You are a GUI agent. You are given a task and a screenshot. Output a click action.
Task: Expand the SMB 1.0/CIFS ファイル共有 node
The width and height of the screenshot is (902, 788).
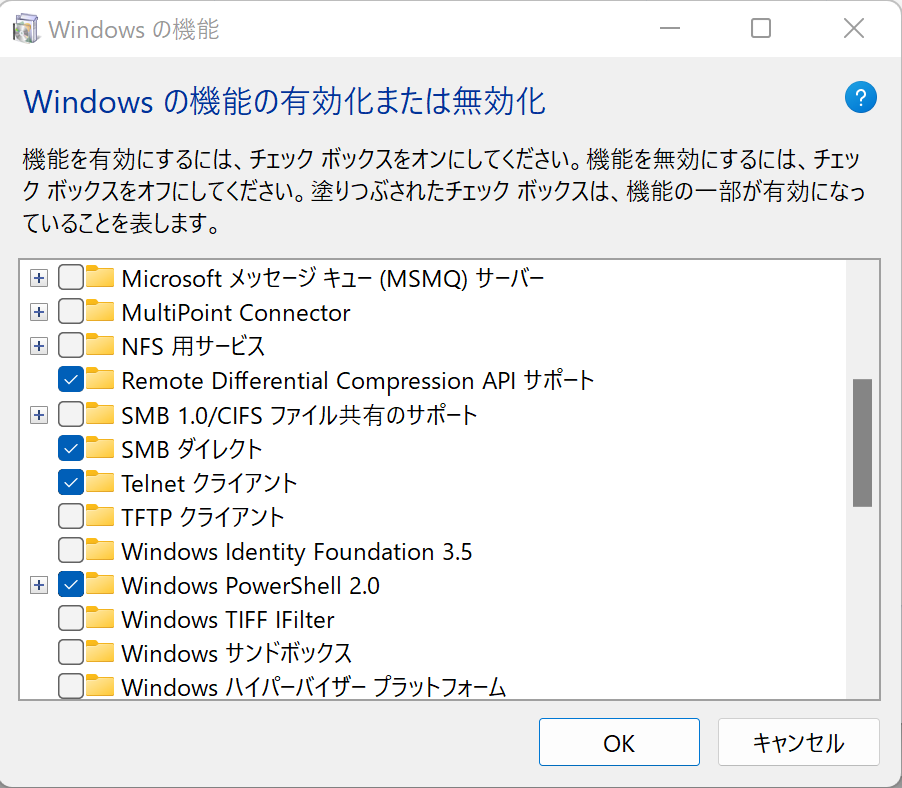pos(39,414)
